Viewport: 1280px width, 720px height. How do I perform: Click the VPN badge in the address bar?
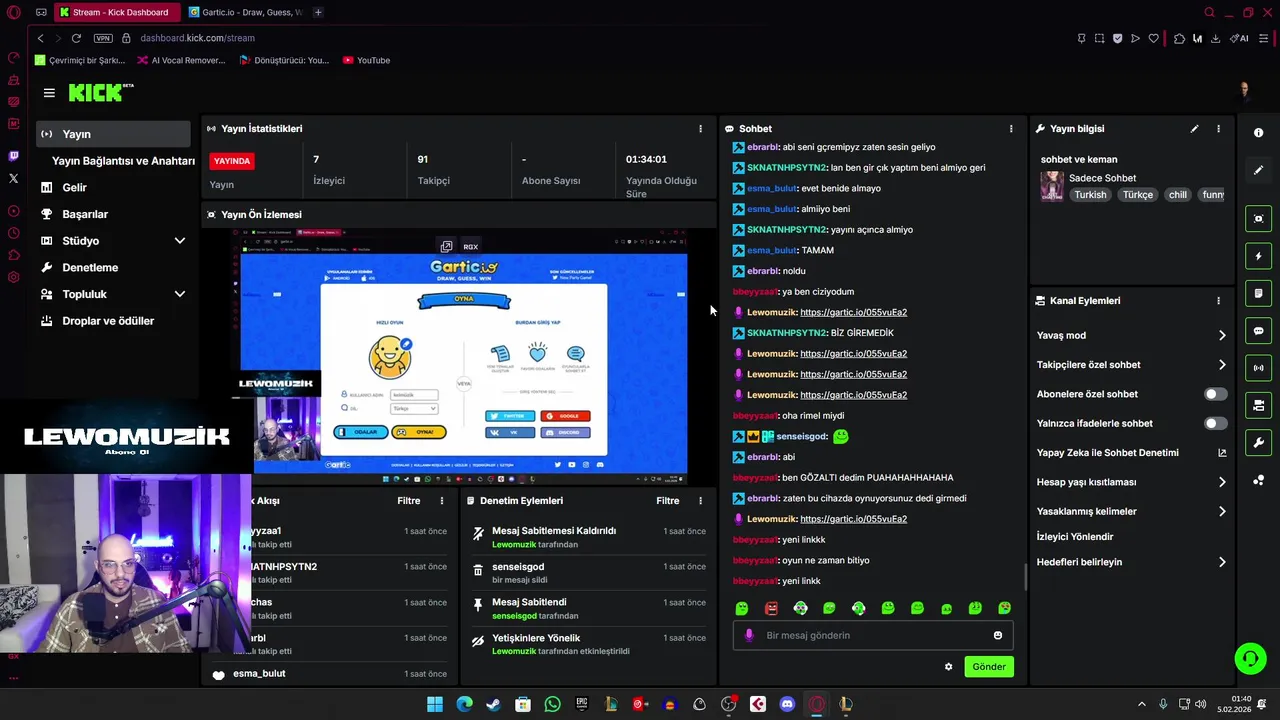tap(103, 38)
